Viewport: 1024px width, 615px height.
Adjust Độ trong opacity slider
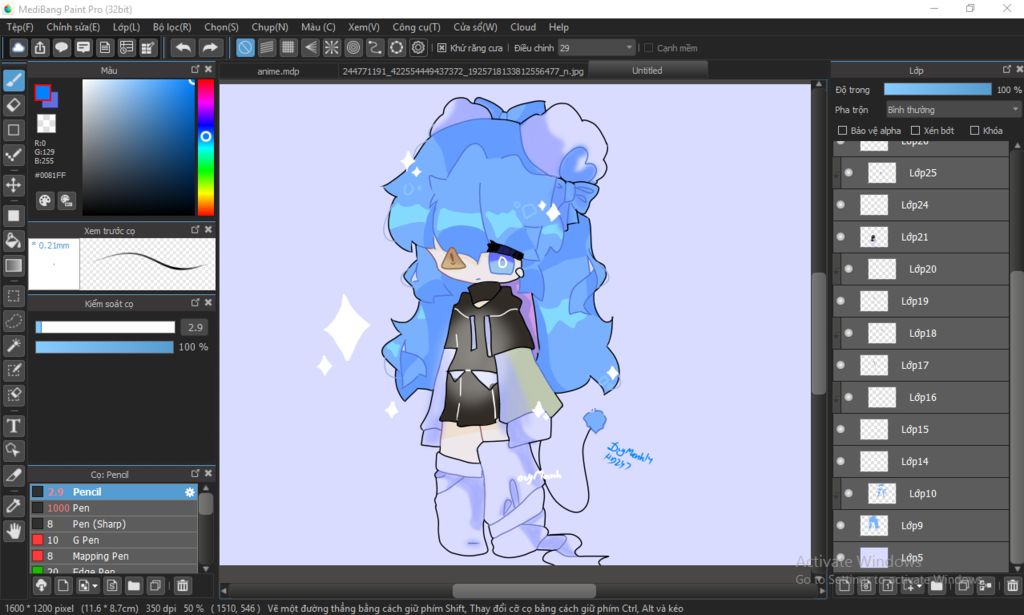pos(937,89)
